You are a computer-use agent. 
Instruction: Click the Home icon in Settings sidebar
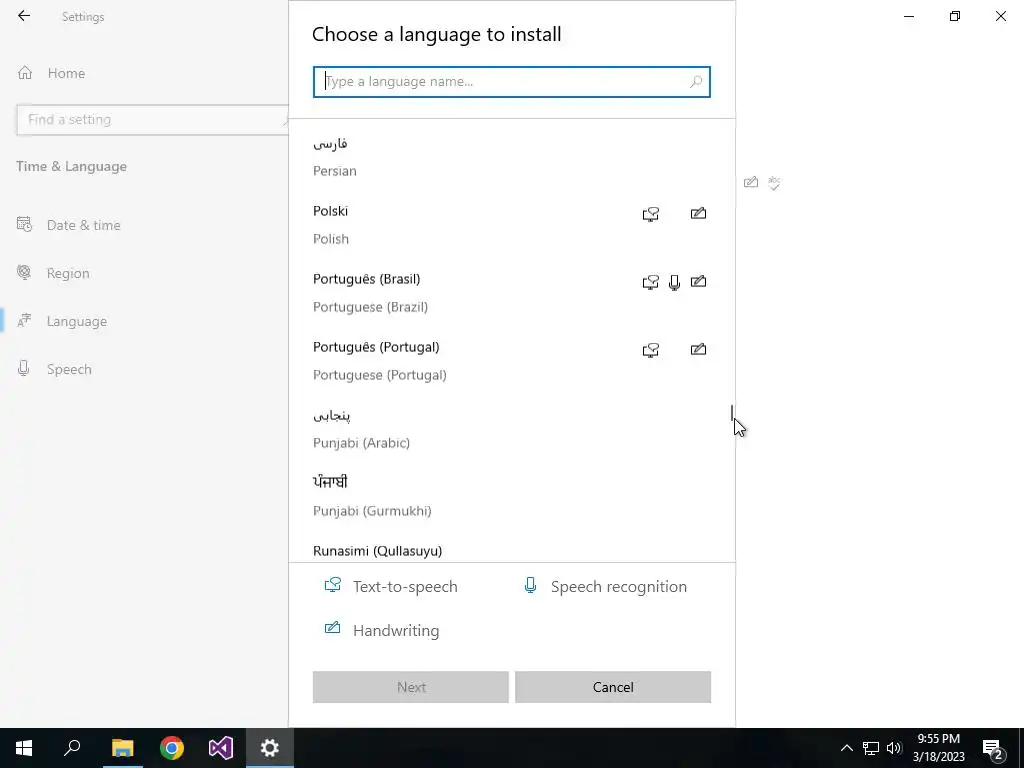(25, 72)
